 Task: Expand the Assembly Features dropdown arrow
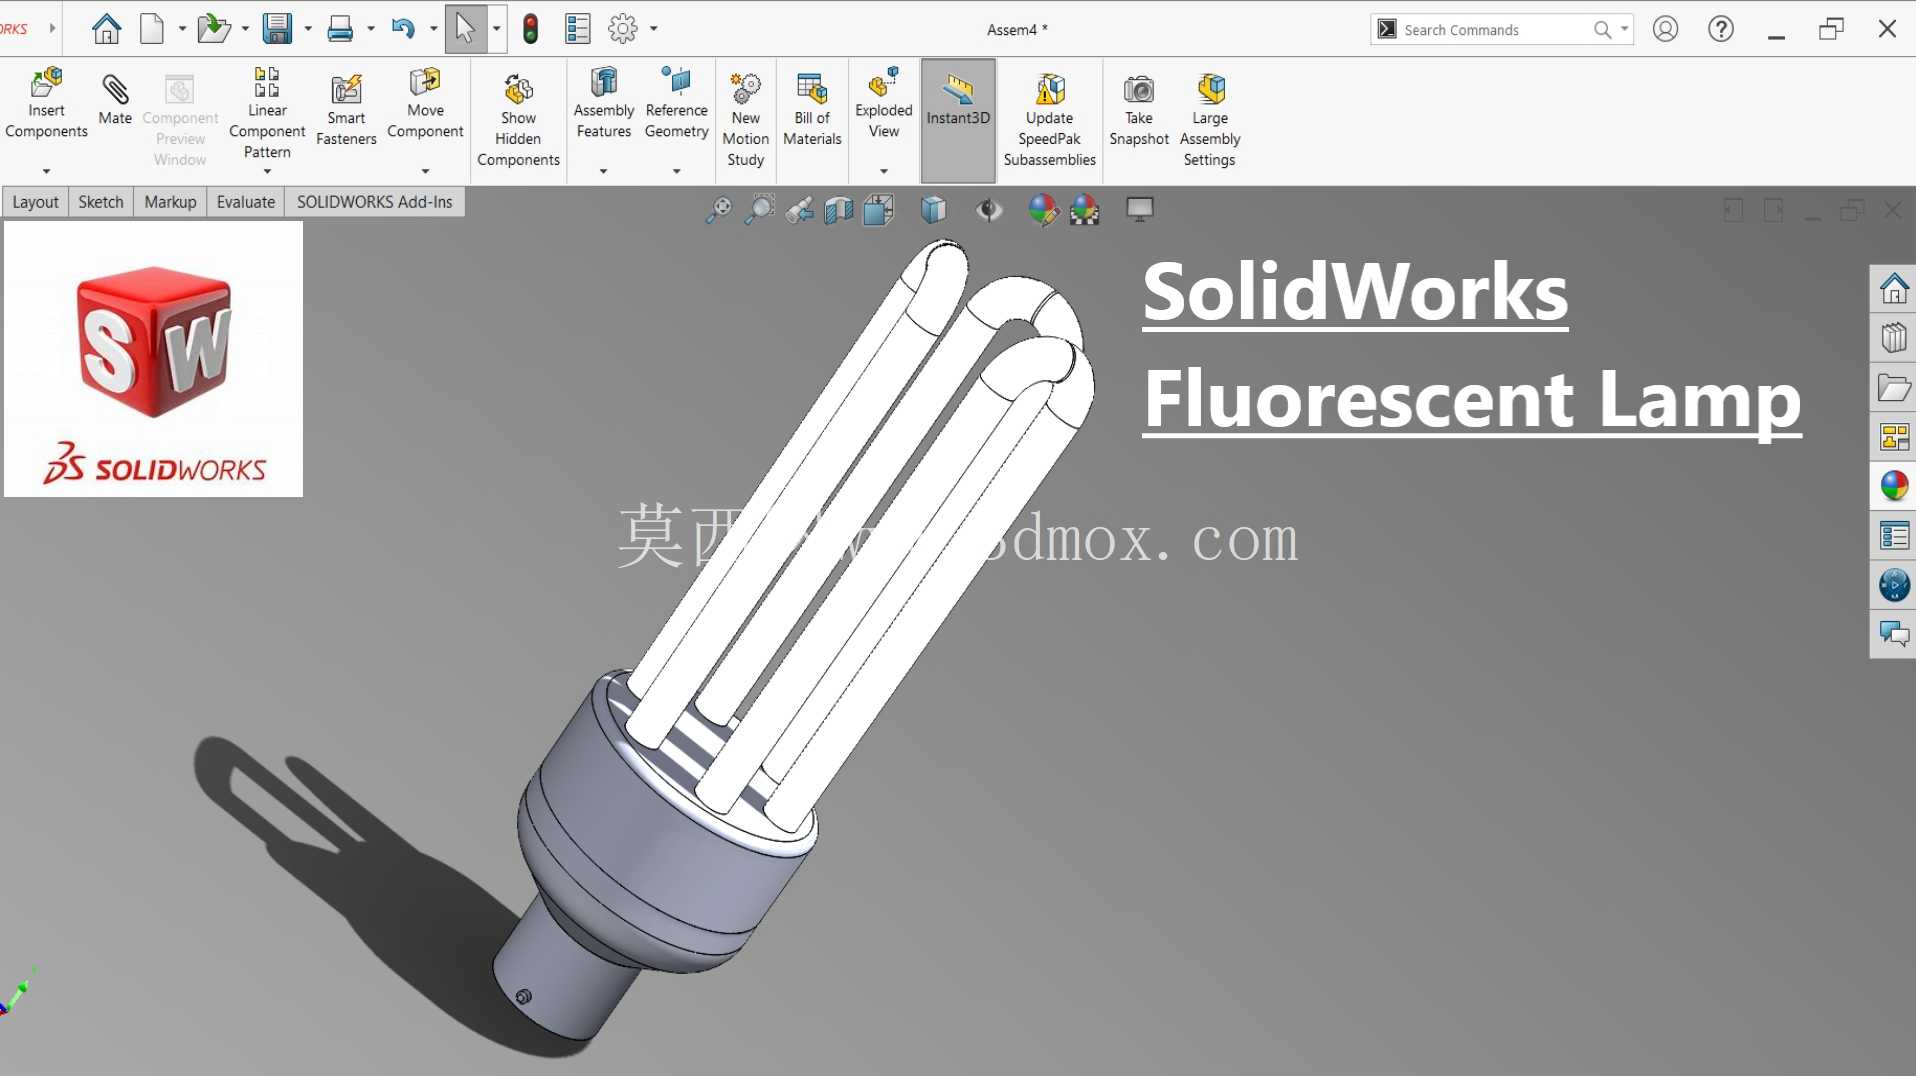pyautogui.click(x=603, y=172)
